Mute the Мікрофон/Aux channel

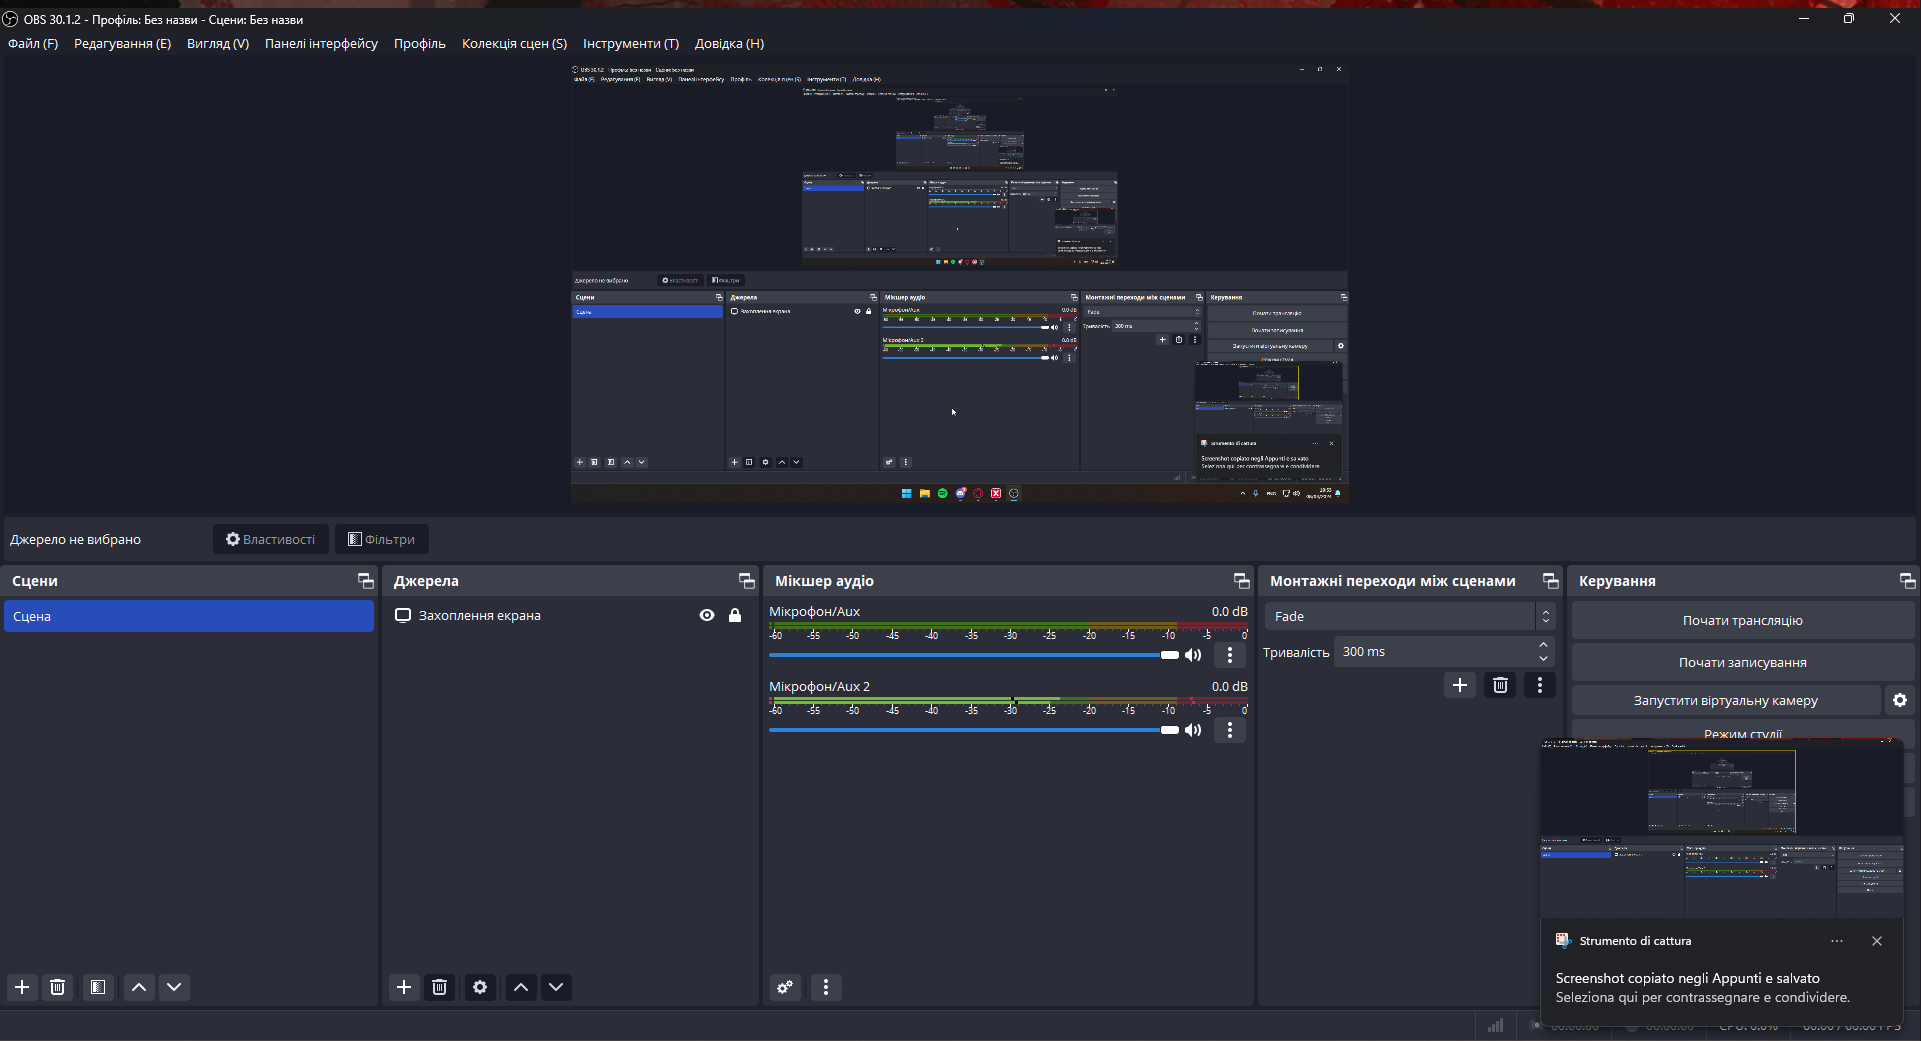click(x=1193, y=655)
